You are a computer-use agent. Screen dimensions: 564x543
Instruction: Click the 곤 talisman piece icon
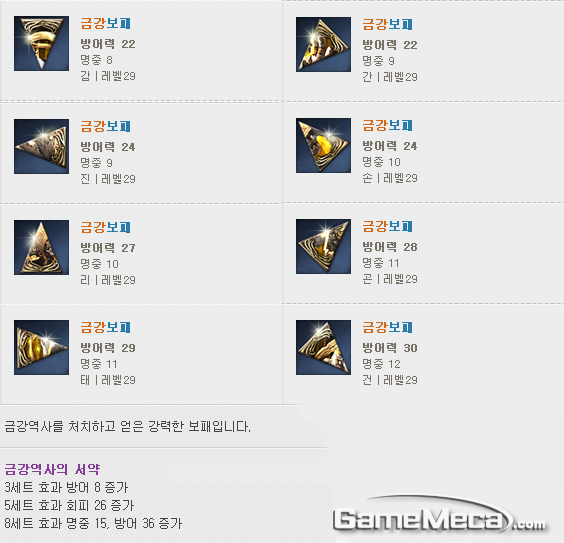323,246
